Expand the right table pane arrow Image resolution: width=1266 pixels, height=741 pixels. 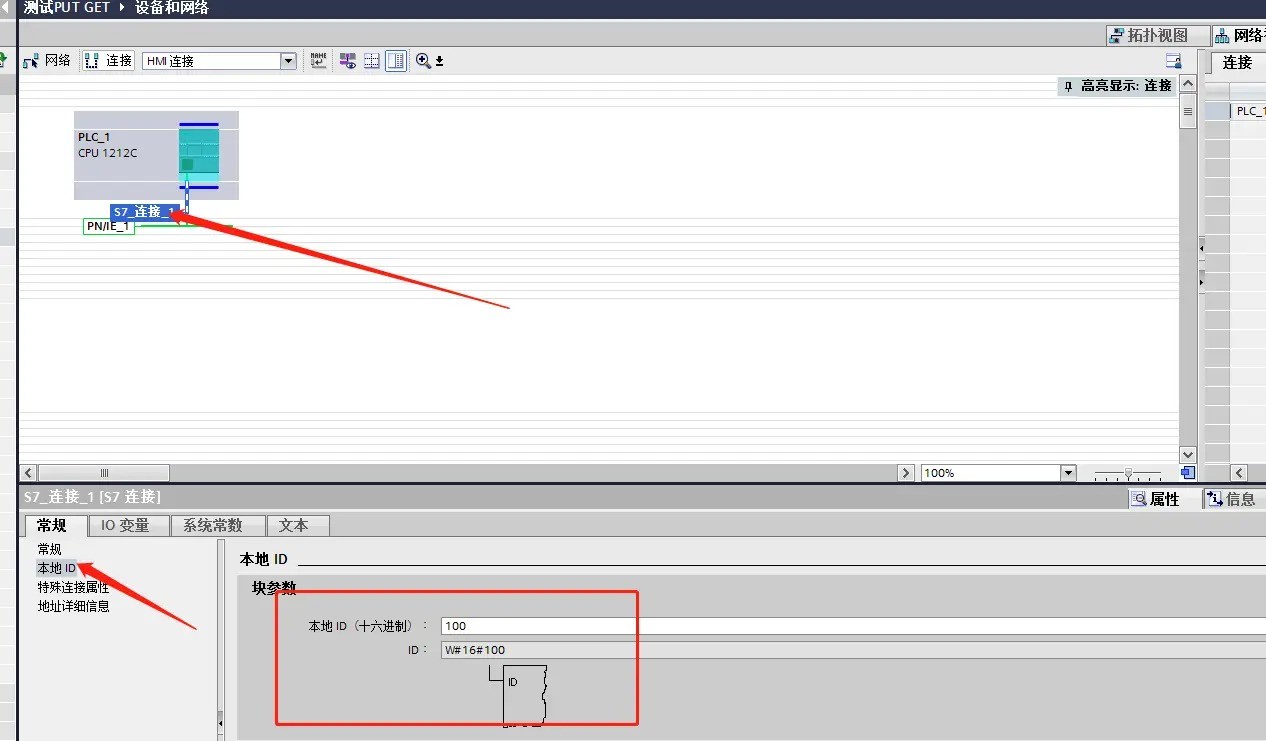coord(1202,284)
